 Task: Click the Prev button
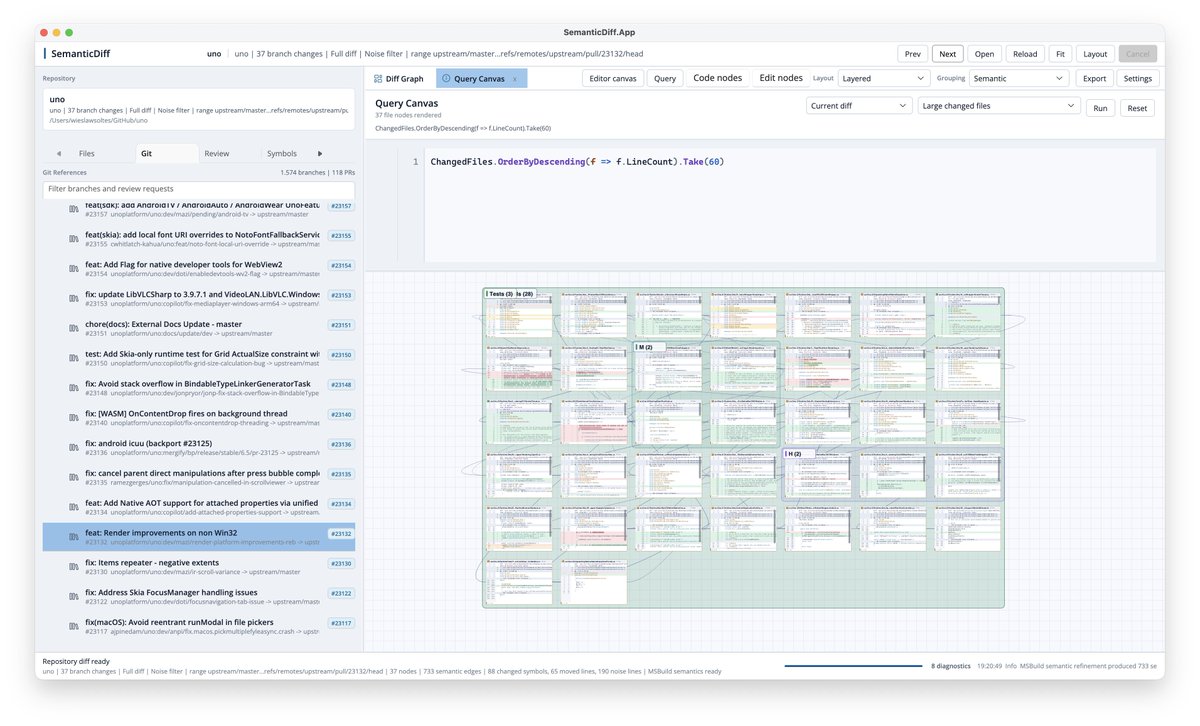click(913, 54)
